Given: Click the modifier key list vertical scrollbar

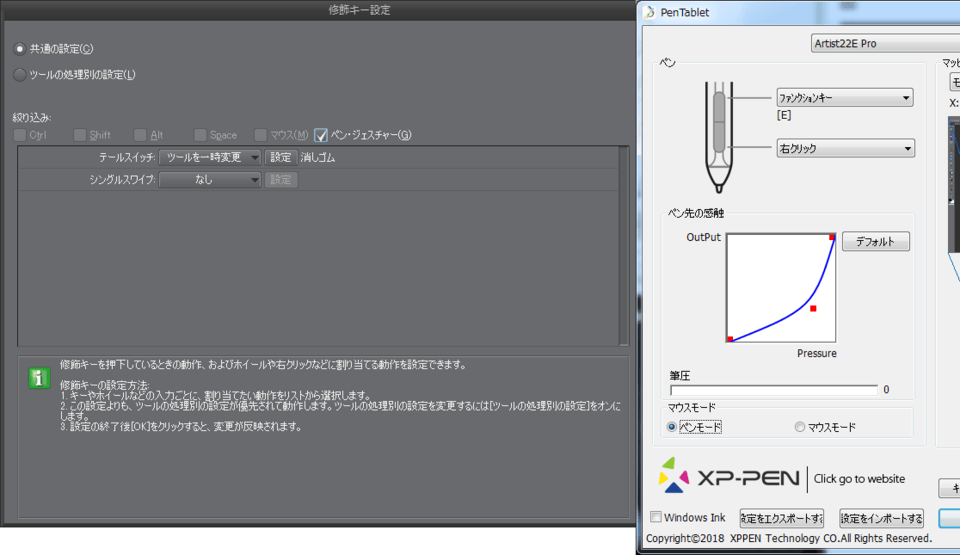Looking at the screenshot, I should pyautogui.click(x=624, y=246).
